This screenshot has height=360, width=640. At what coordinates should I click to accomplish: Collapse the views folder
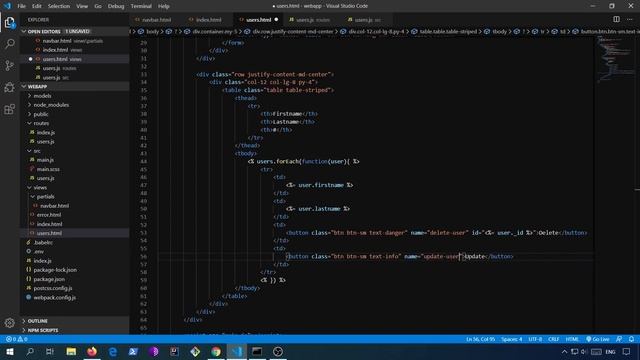[x=40, y=187]
